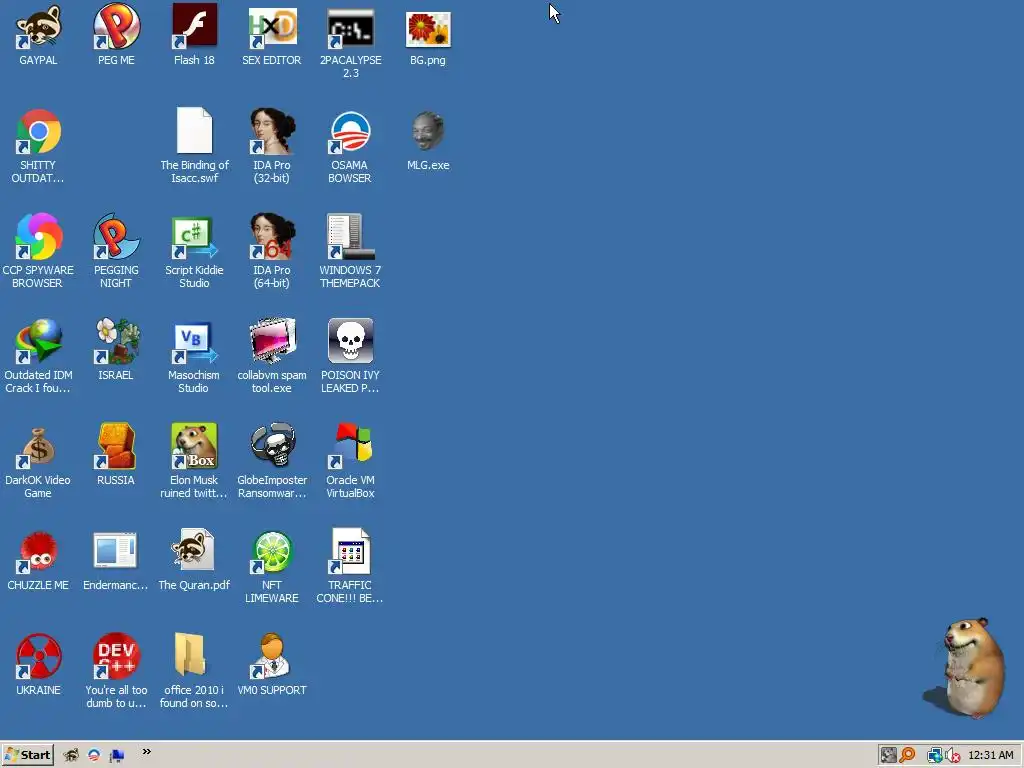Image resolution: width=1024 pixels, height=768 pixels.
Task: Click the 12:31 AM taskbar clock
Action: click(991, 755)
